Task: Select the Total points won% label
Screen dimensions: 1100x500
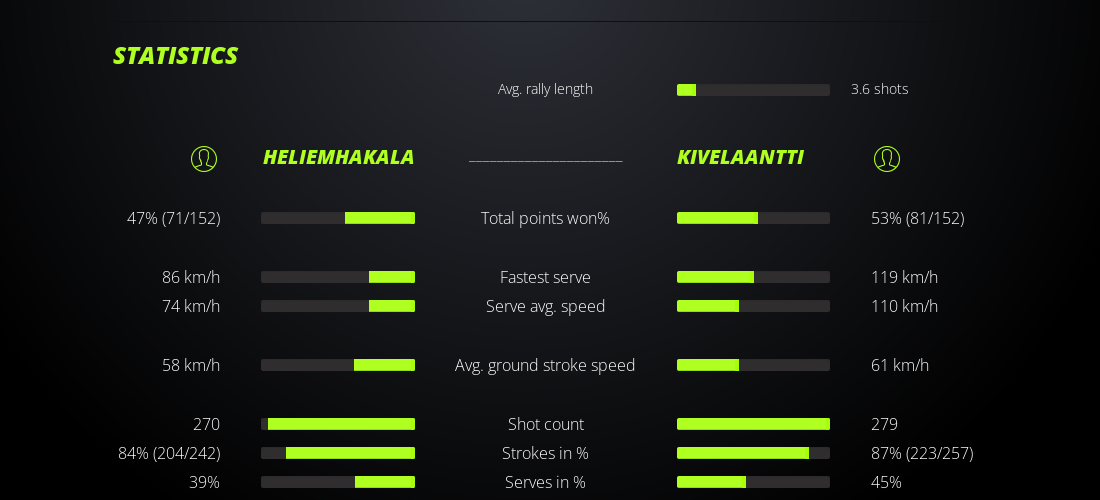Action: tap(545, 218)
